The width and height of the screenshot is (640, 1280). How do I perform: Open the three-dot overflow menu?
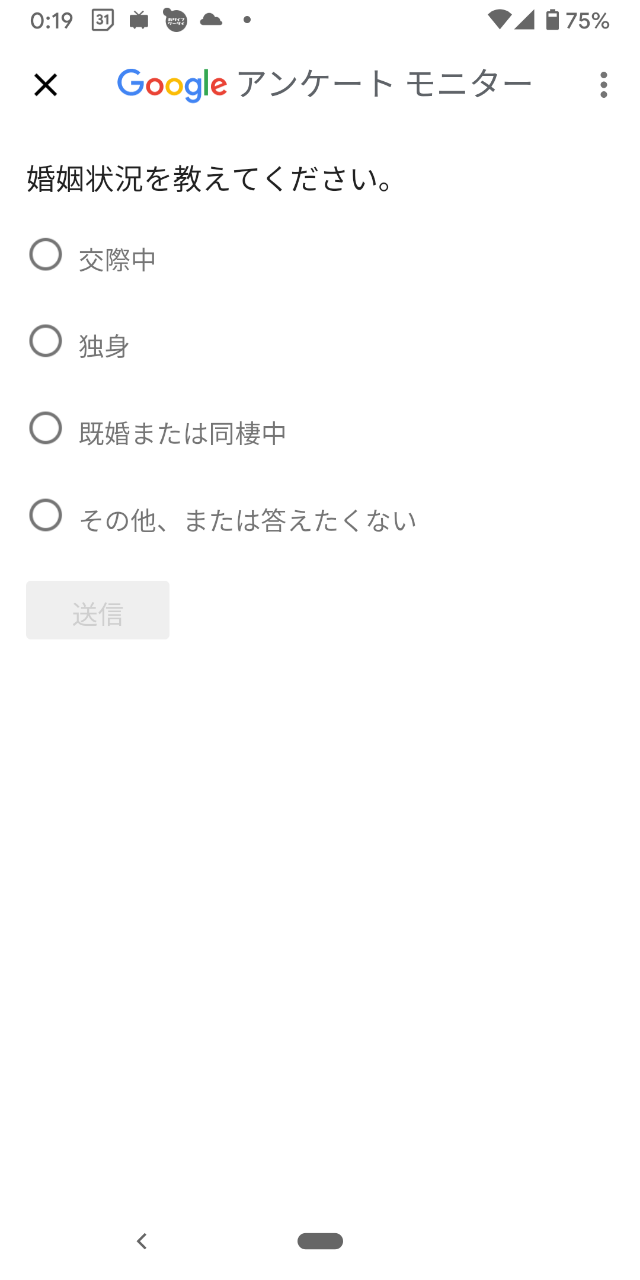coord(603,85)
